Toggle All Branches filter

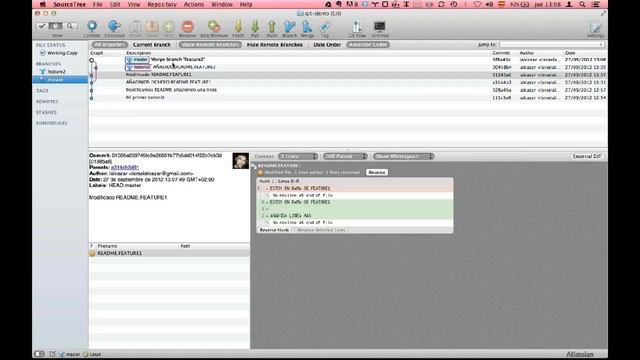click(x=110, y=44)
